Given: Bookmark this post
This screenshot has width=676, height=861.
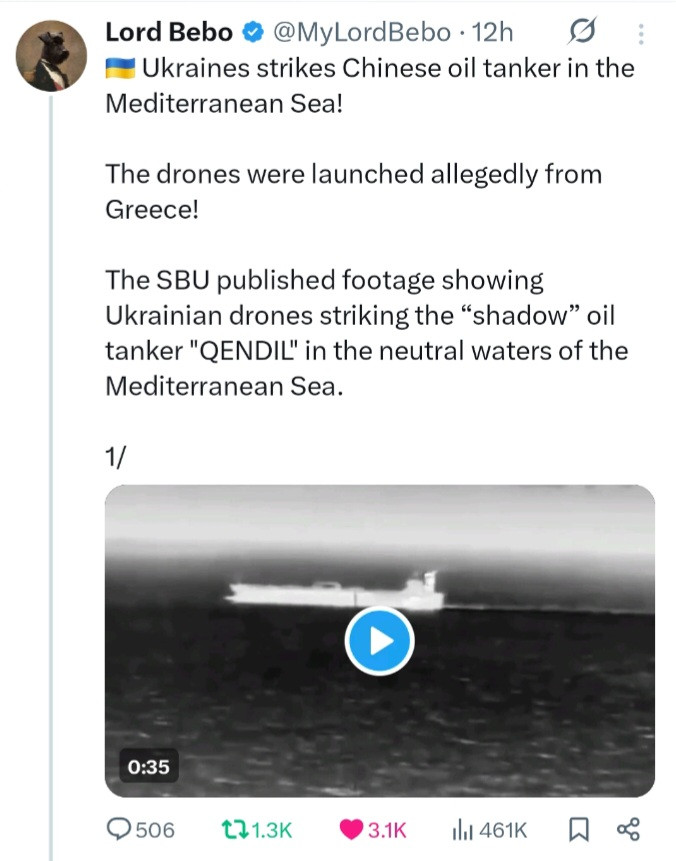Looking at the screenshot, I should click(578, 829).
